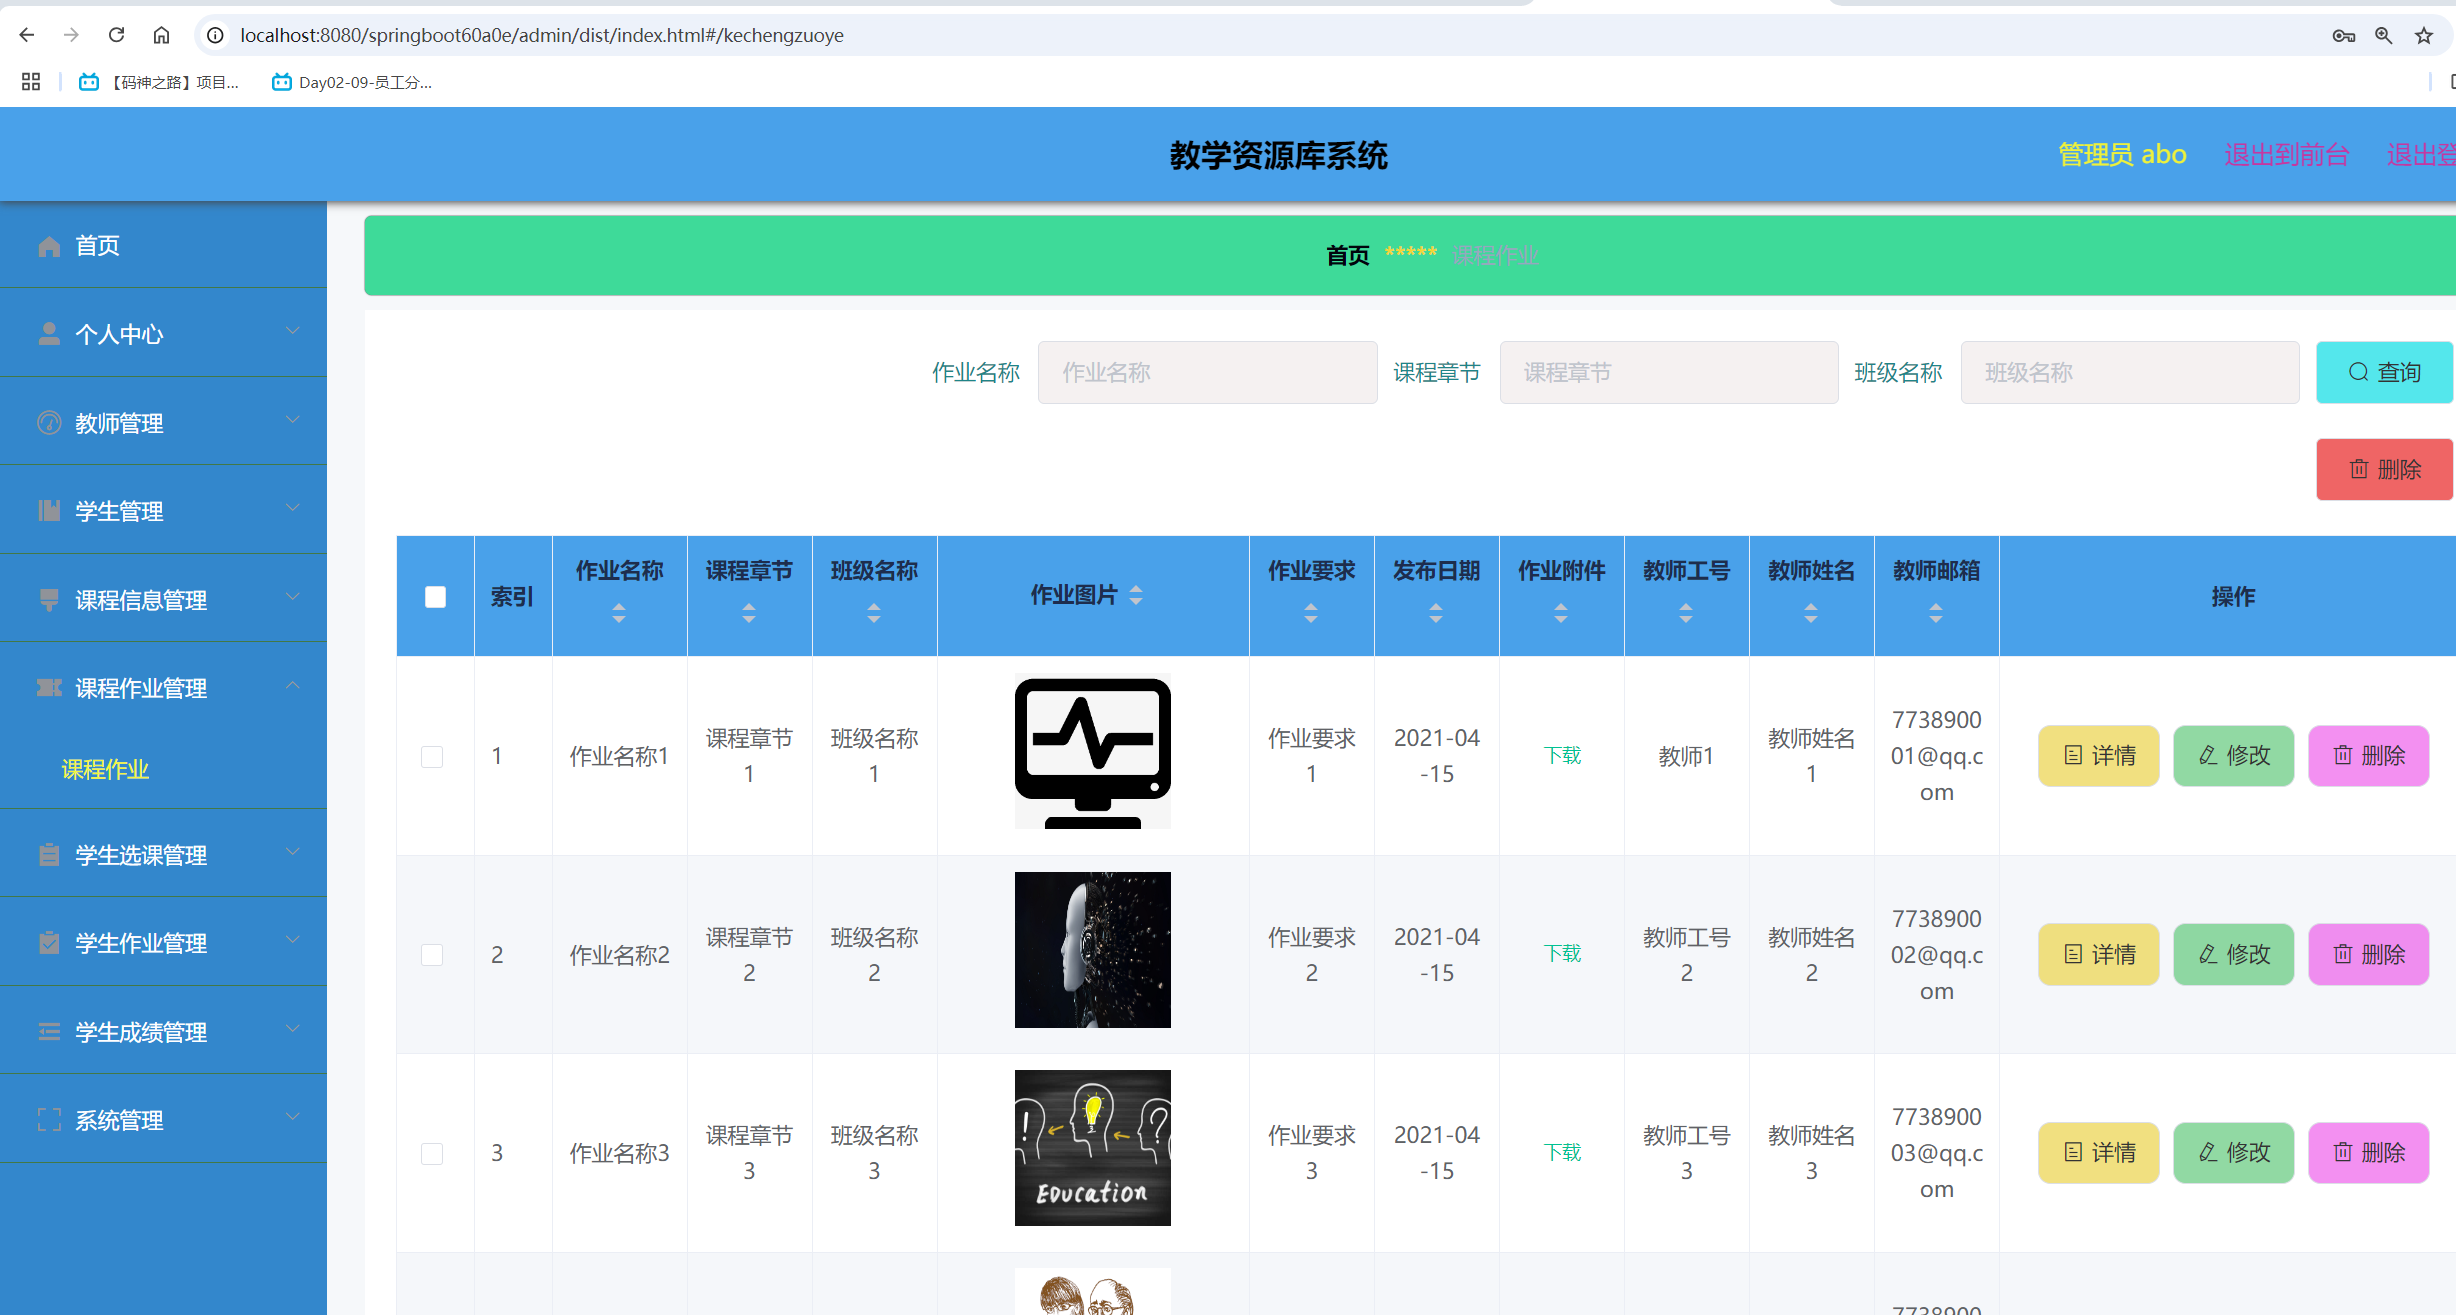This screenshot has width=2456, height=1315.
Task: Bookmark page with star icon
Action: pyautogui.click(x=2423, y=35)
